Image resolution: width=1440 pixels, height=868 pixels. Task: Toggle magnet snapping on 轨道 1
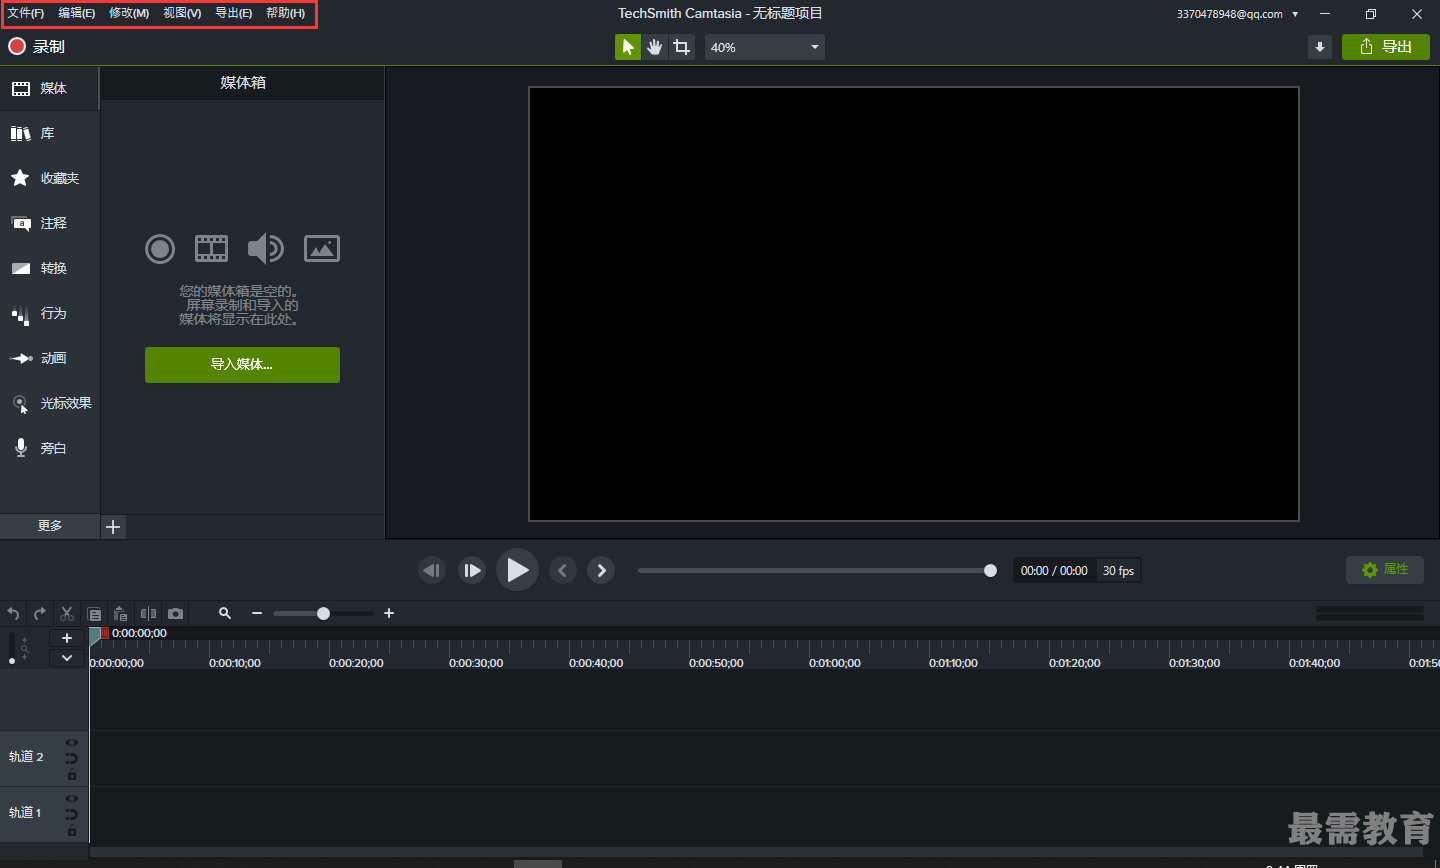72,814
